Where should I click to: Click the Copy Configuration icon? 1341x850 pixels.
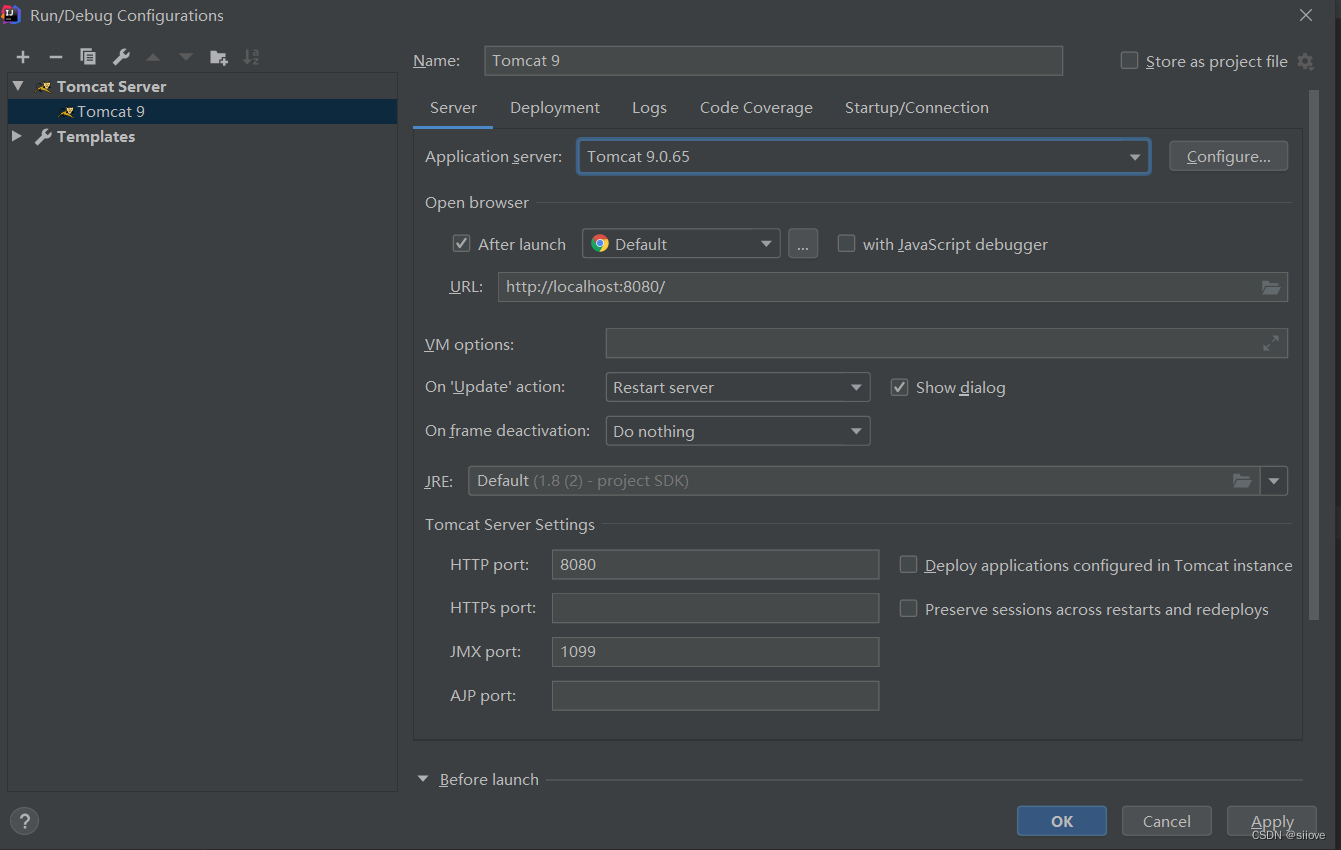point(88,57)
